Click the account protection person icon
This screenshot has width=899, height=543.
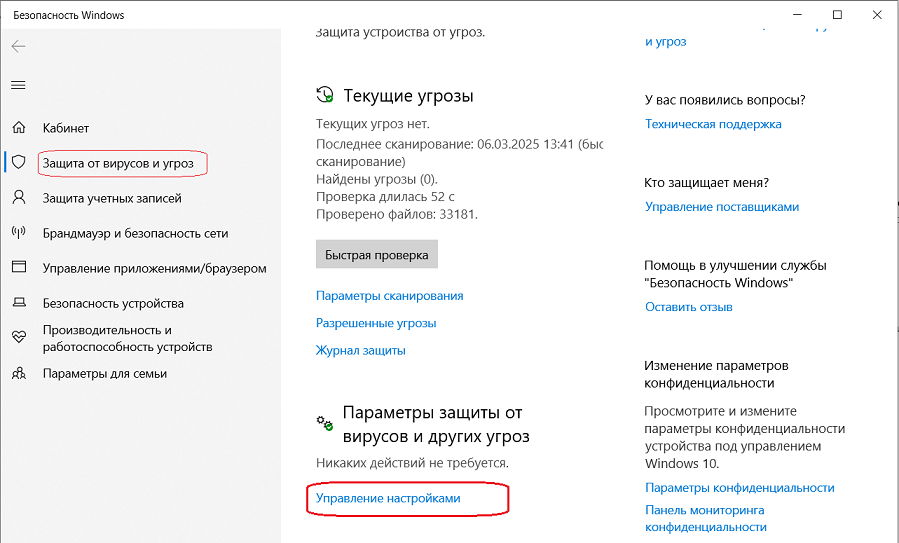(x=18, y=198)
